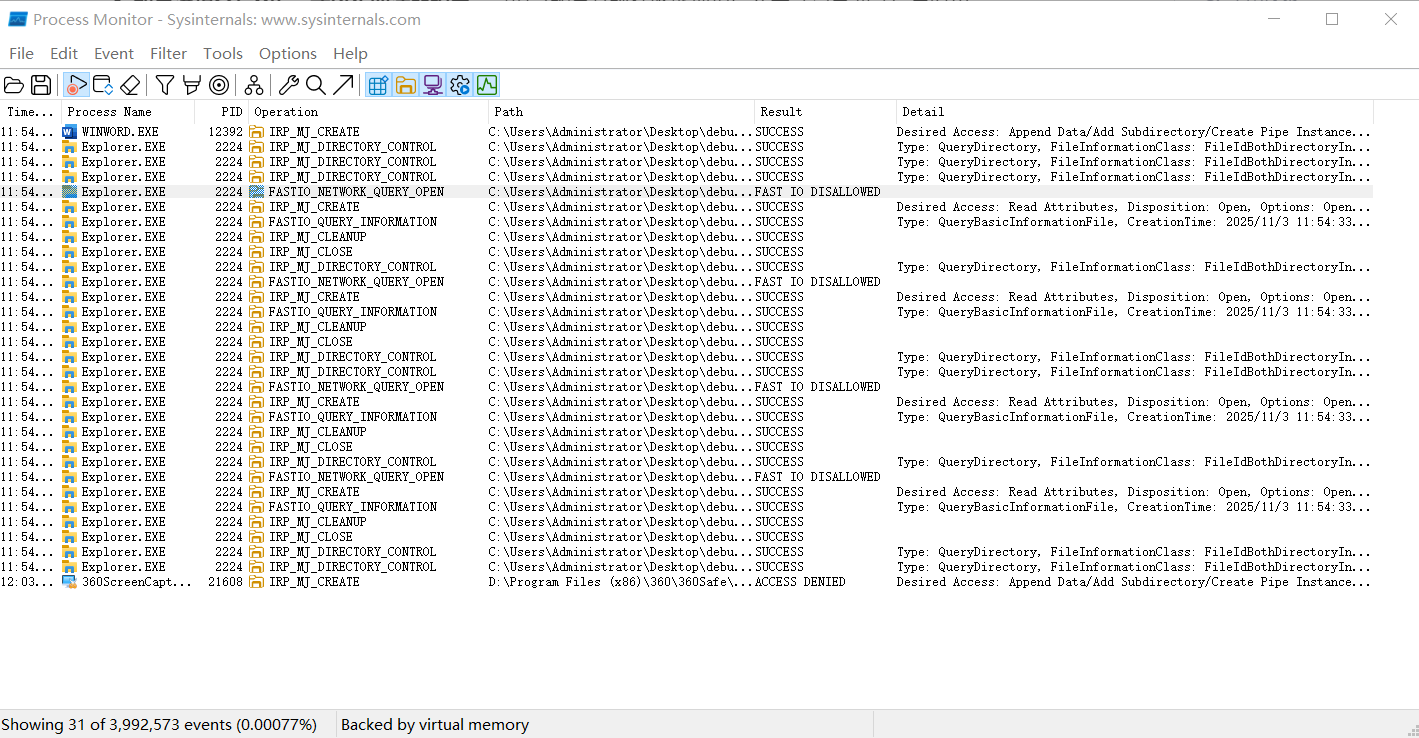Screen dimensions: 1419x738
Task: Click the Path column header
Action: coord(622,112)
